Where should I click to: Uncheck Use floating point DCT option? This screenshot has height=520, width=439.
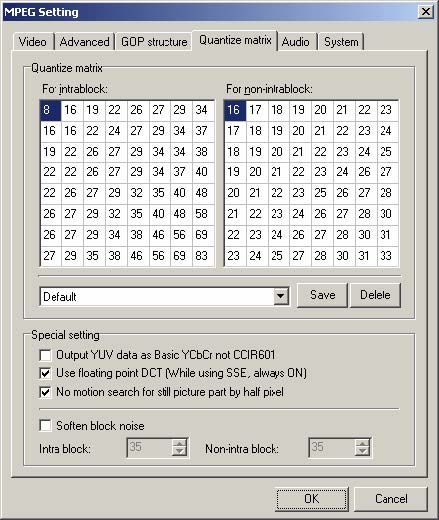click(45, 373)
